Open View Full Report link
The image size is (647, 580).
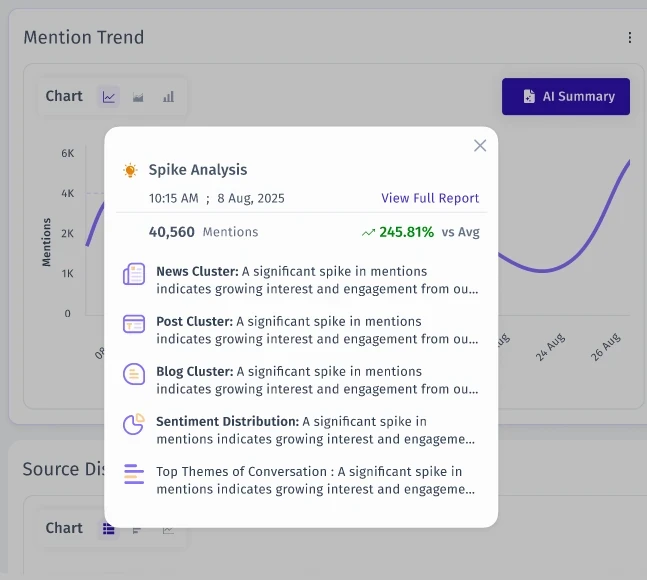point(430,198)
